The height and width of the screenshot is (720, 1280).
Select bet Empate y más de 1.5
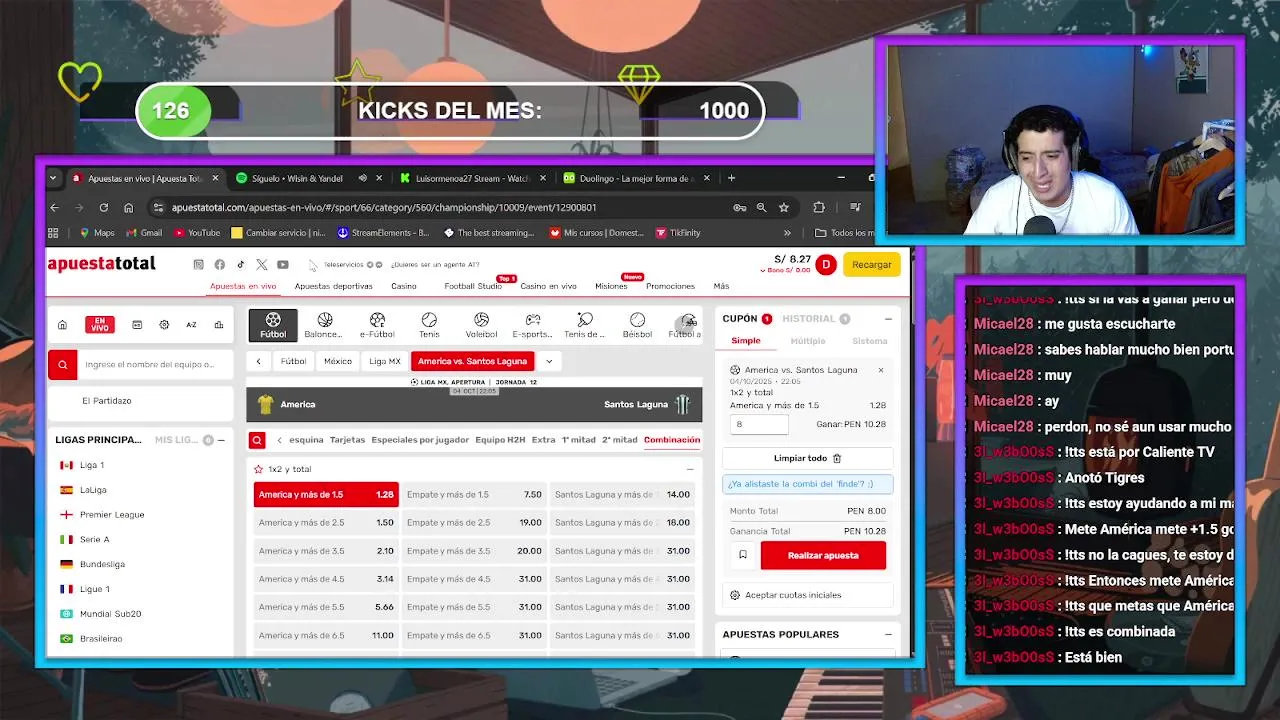pyautogui.click(x=474, y=494)
